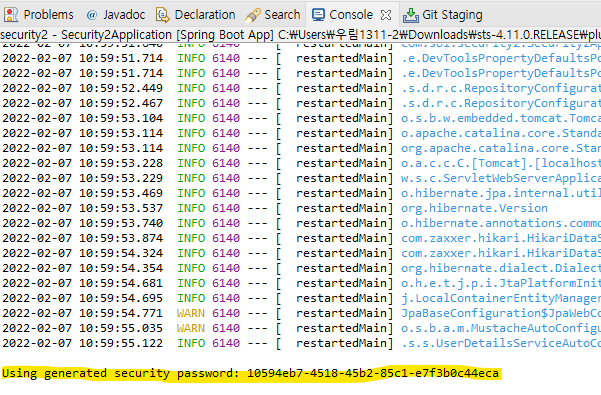Screen dimensions: 601x395
Task: Click the Problems tab icon
Action: [x=11, y=15]
